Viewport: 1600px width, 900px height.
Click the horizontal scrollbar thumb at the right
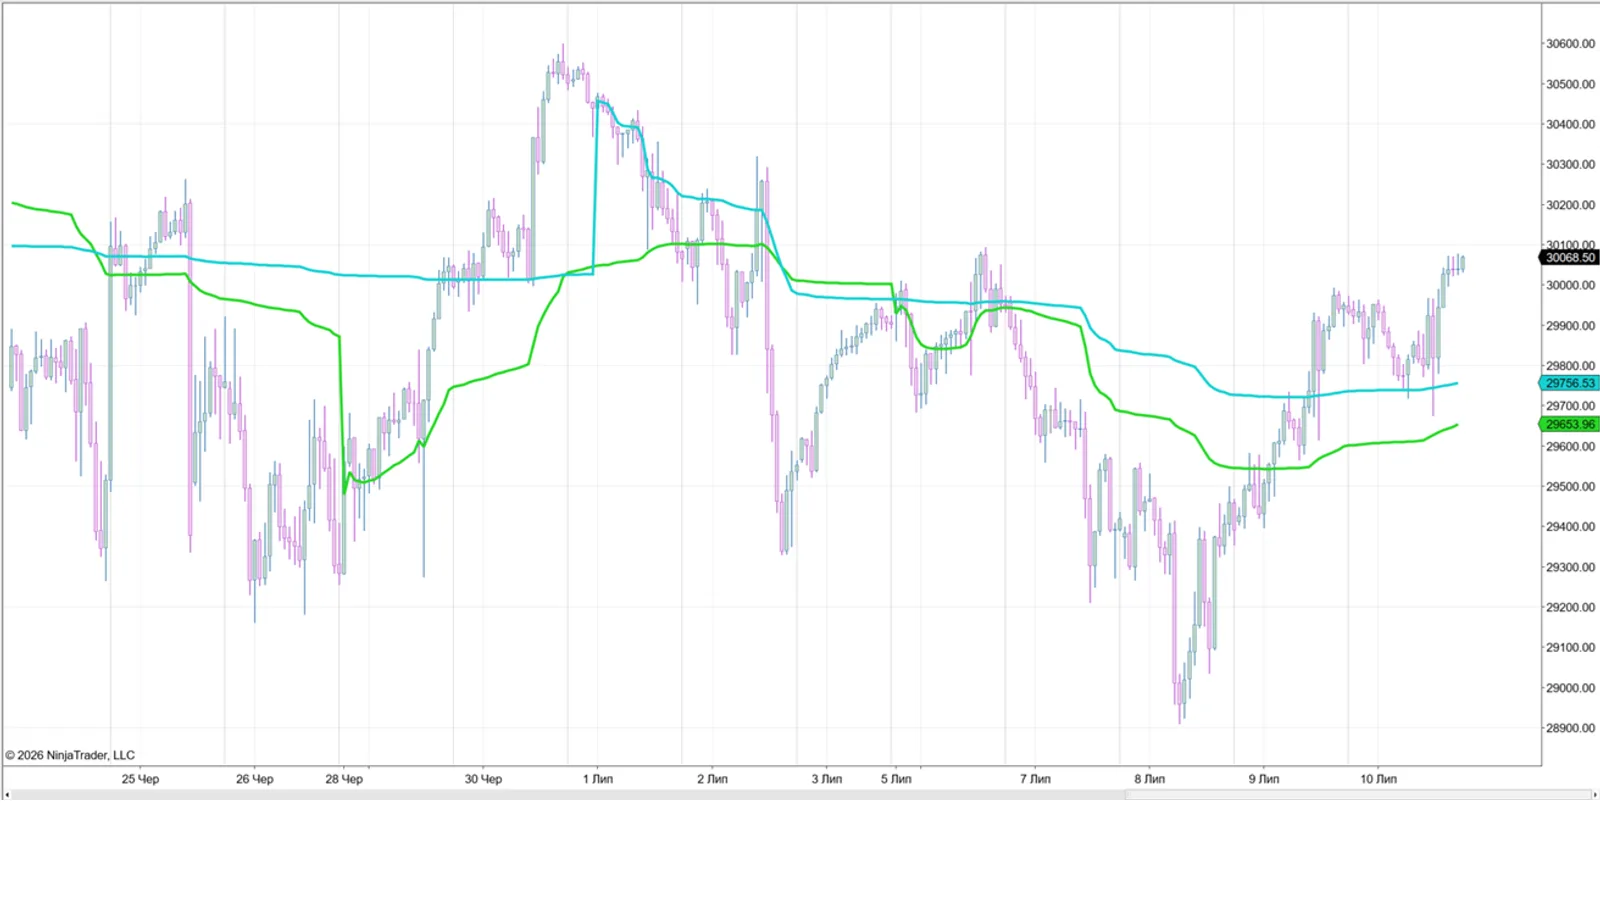[1357, 795]
